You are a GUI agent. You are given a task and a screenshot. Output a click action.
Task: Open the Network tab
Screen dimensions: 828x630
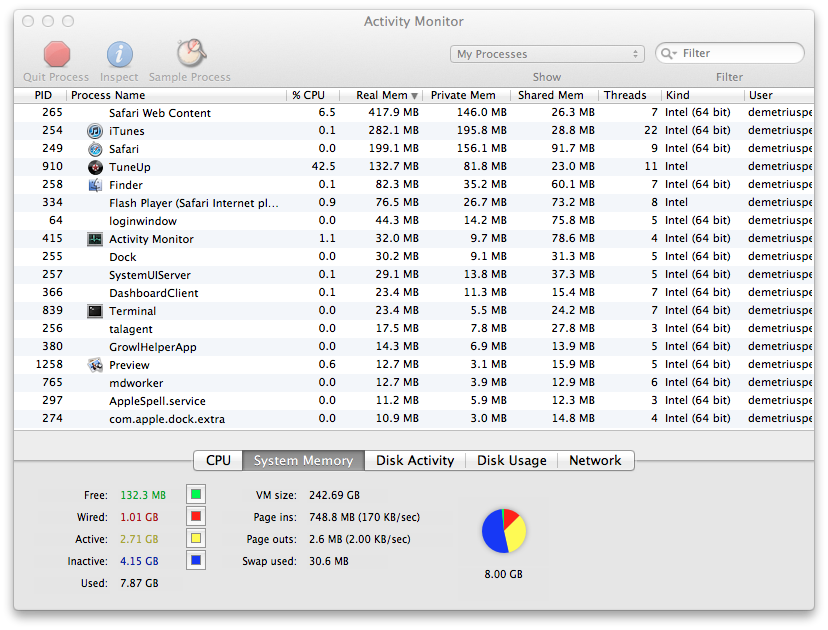(x=596, y=460)
